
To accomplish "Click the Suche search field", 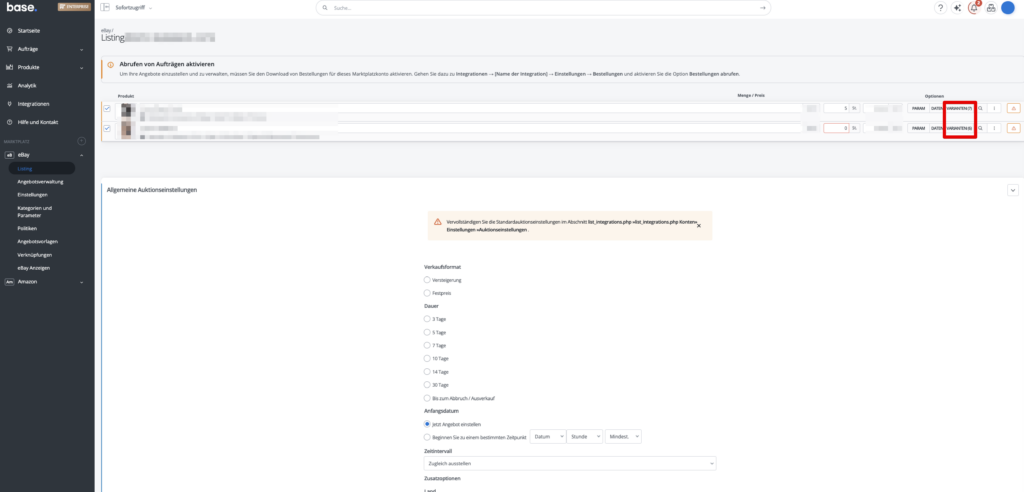I will (x=543, y=8).
